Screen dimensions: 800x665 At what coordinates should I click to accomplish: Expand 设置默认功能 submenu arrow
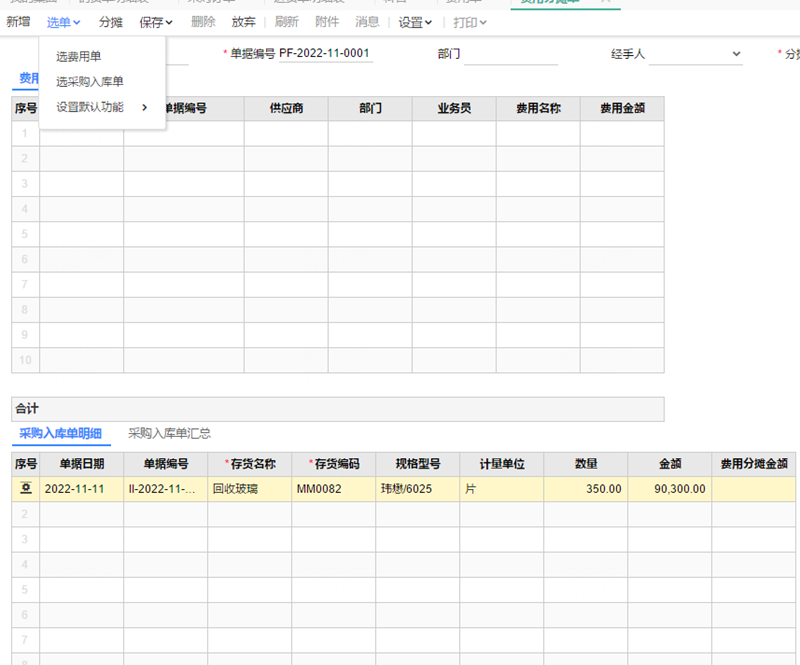144,107
